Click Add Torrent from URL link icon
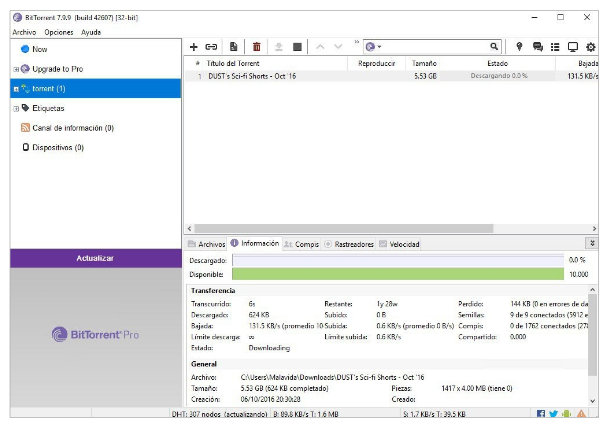This screenshot has height=431, width=611. 211,47
